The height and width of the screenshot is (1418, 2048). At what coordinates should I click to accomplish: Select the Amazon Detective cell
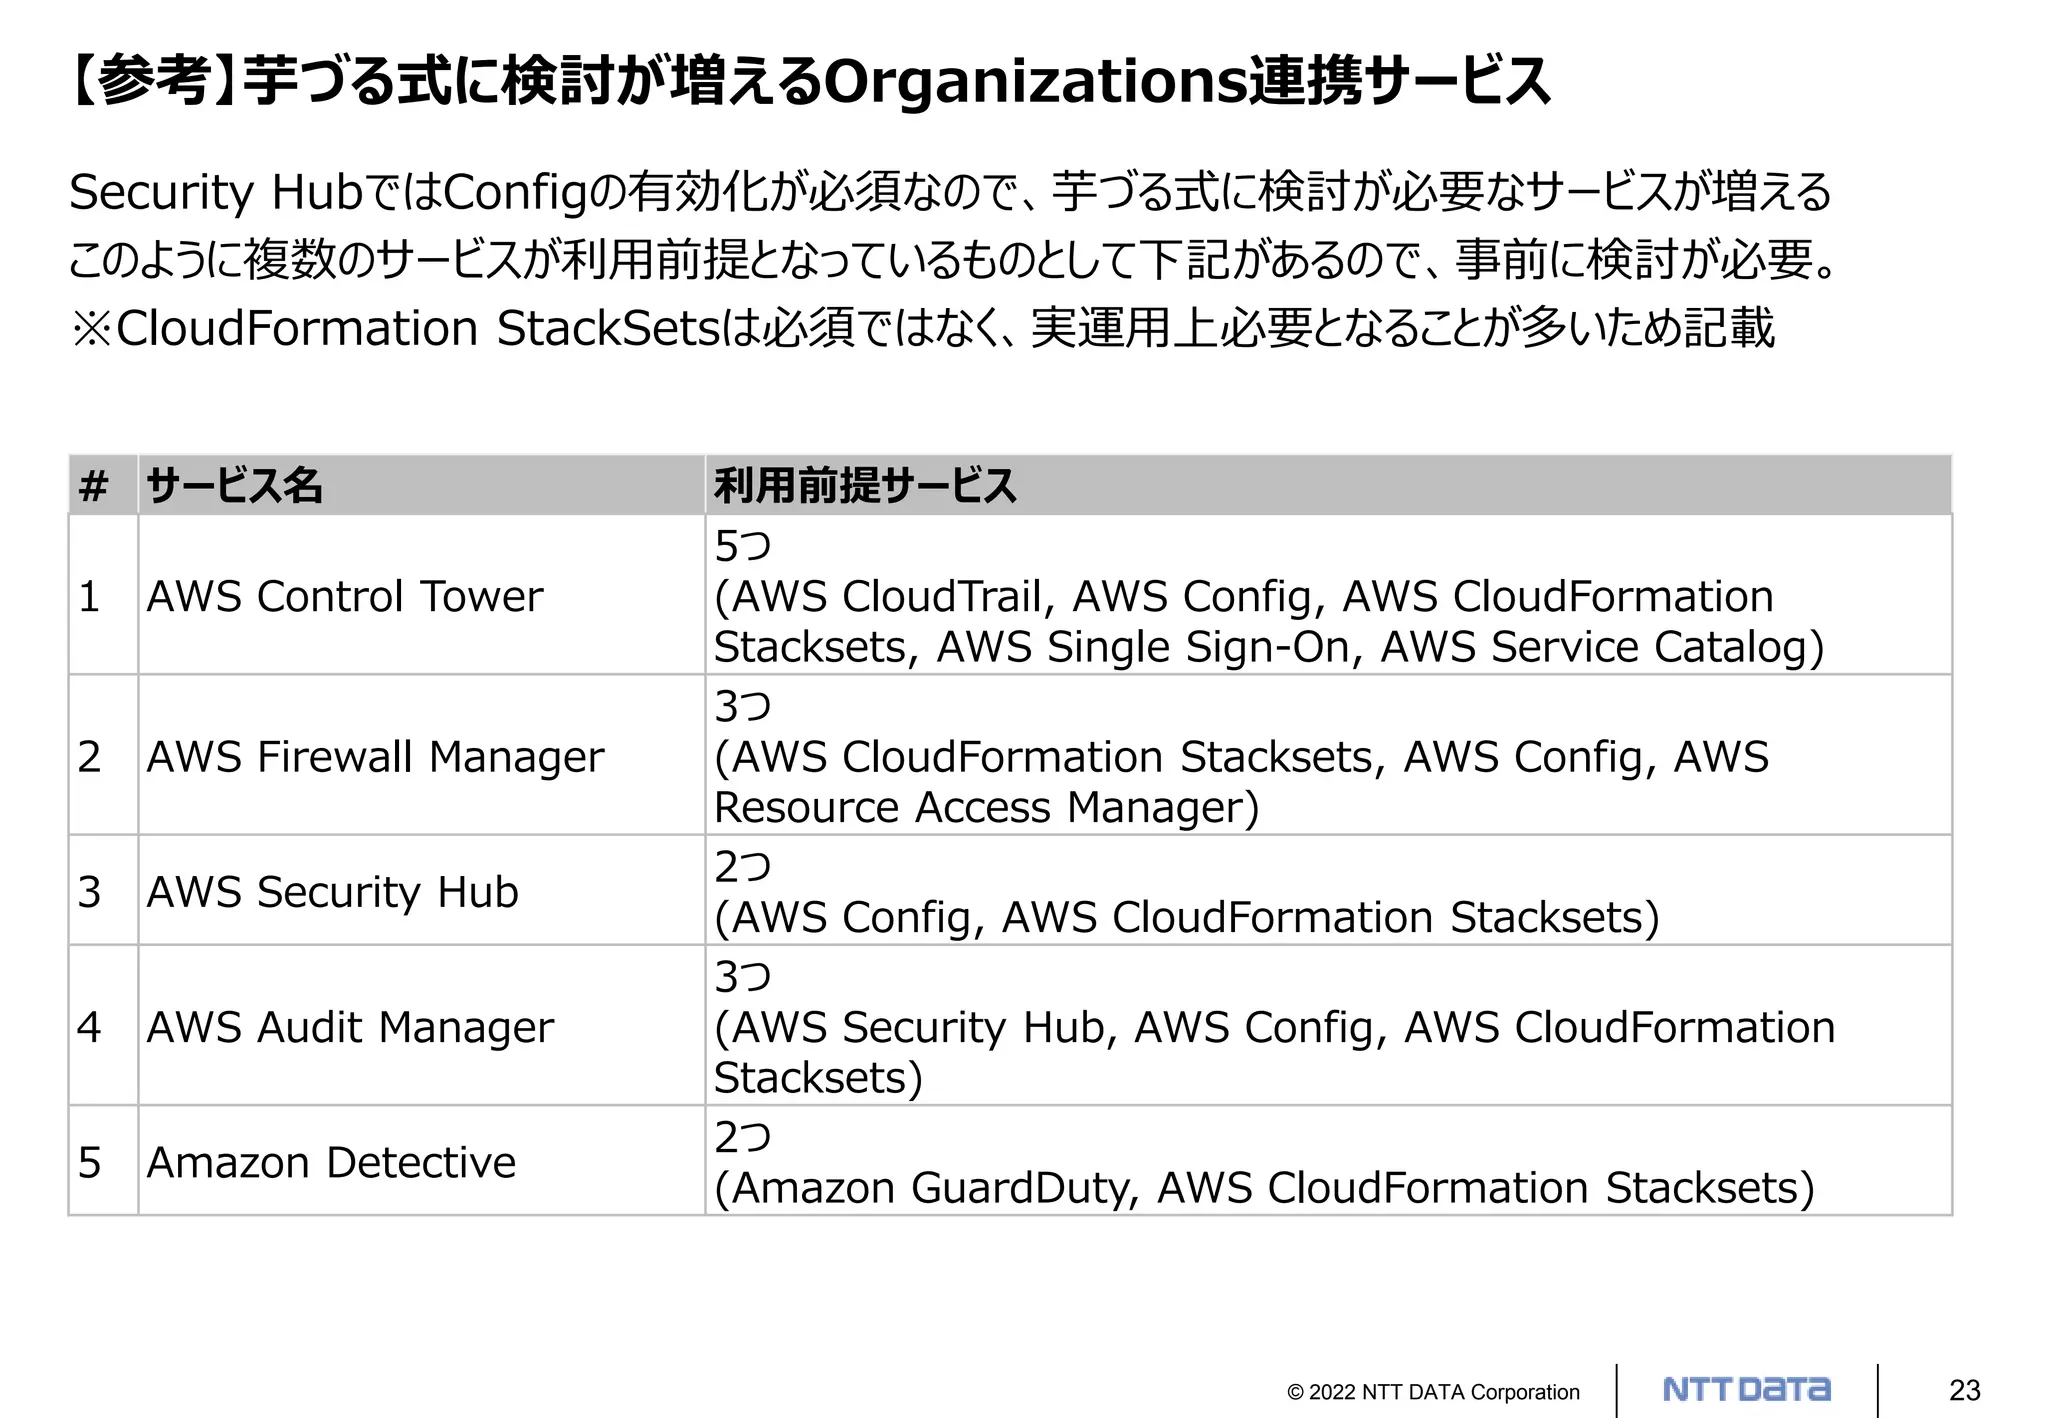pyautogui.click(x=421, y=1160)
